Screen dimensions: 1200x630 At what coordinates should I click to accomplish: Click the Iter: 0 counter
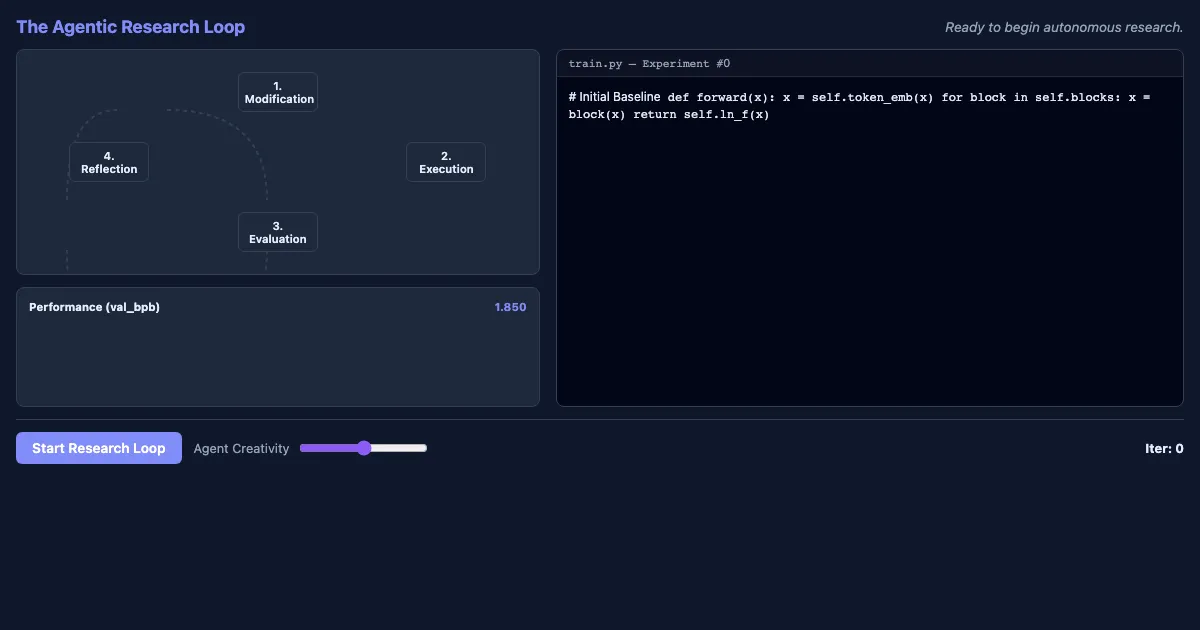pos(1164,449)
